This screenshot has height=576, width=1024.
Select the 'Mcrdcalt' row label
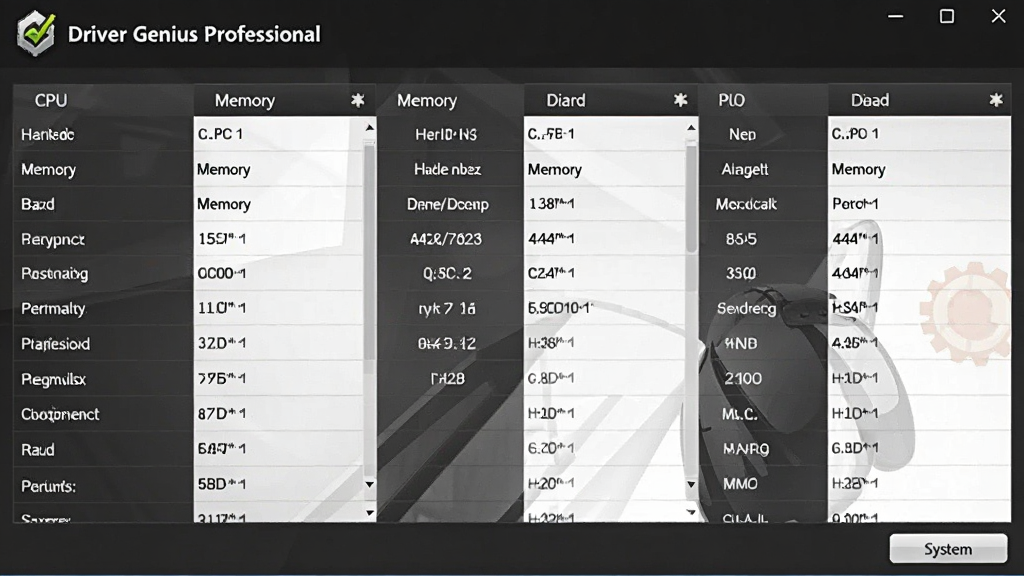tap(746, 204)
